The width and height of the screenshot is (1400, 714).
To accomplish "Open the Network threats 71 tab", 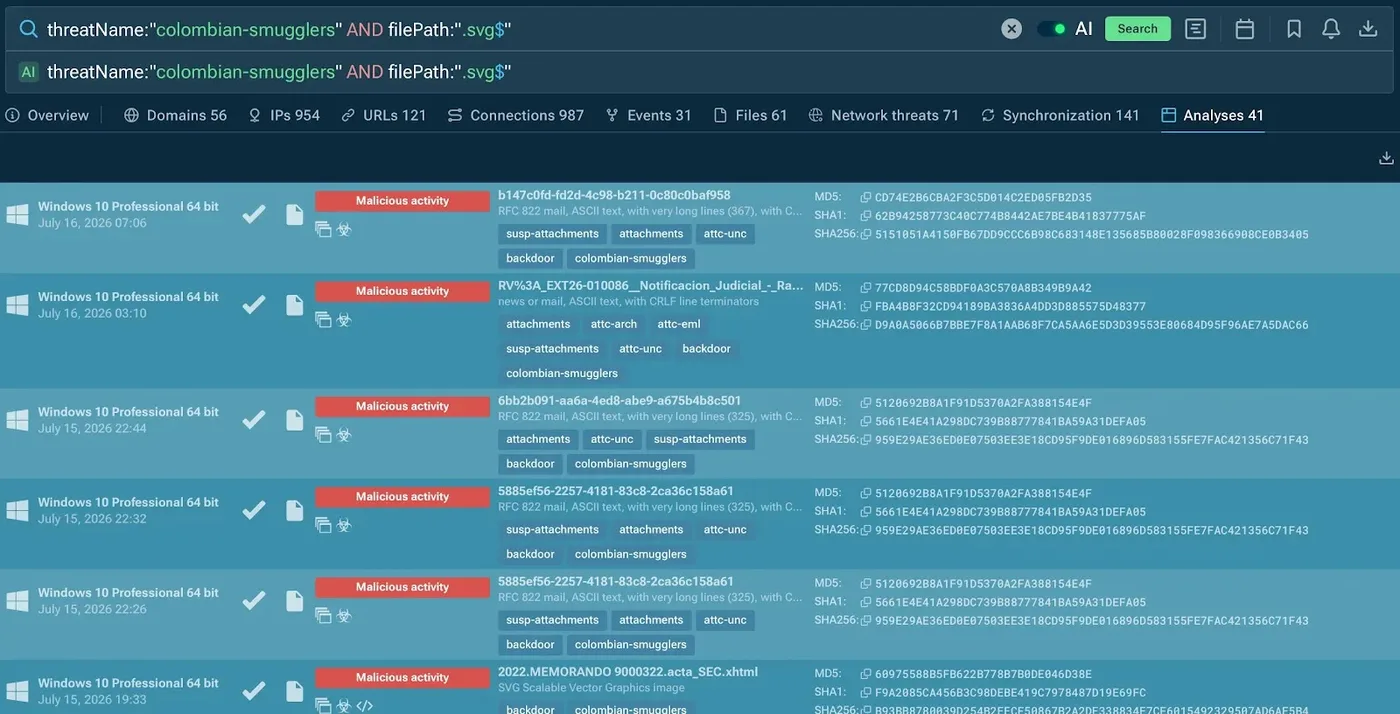I will pos(884,115).
